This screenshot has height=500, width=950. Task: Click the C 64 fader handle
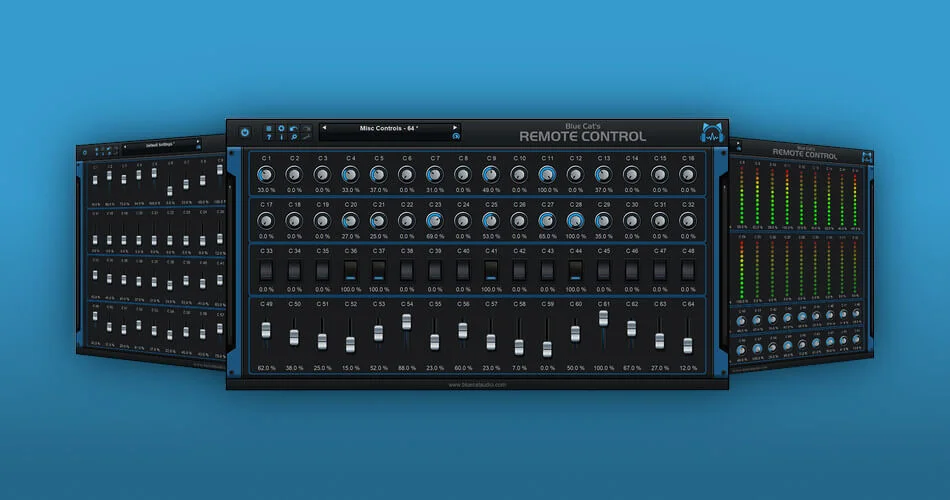pos(688,345)
